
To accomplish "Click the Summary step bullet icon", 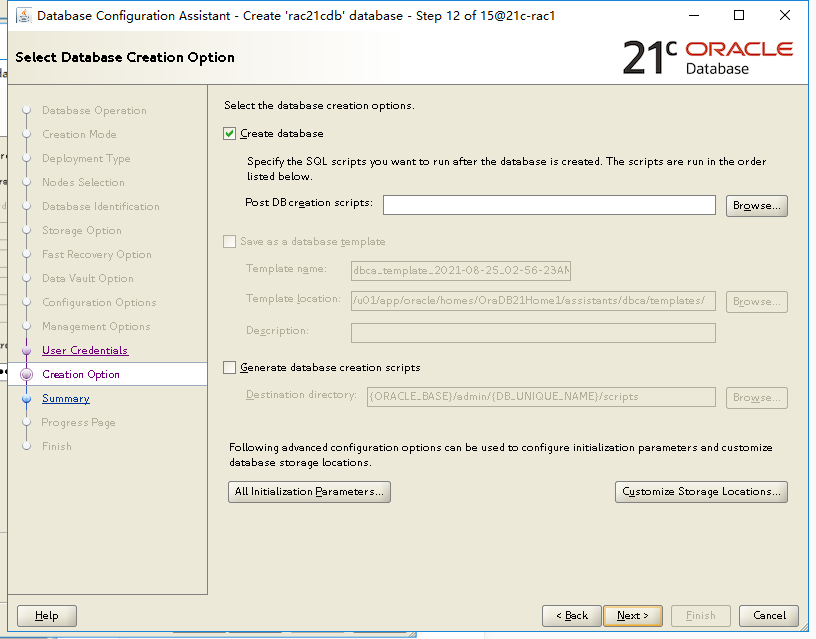I will (27, 399).
